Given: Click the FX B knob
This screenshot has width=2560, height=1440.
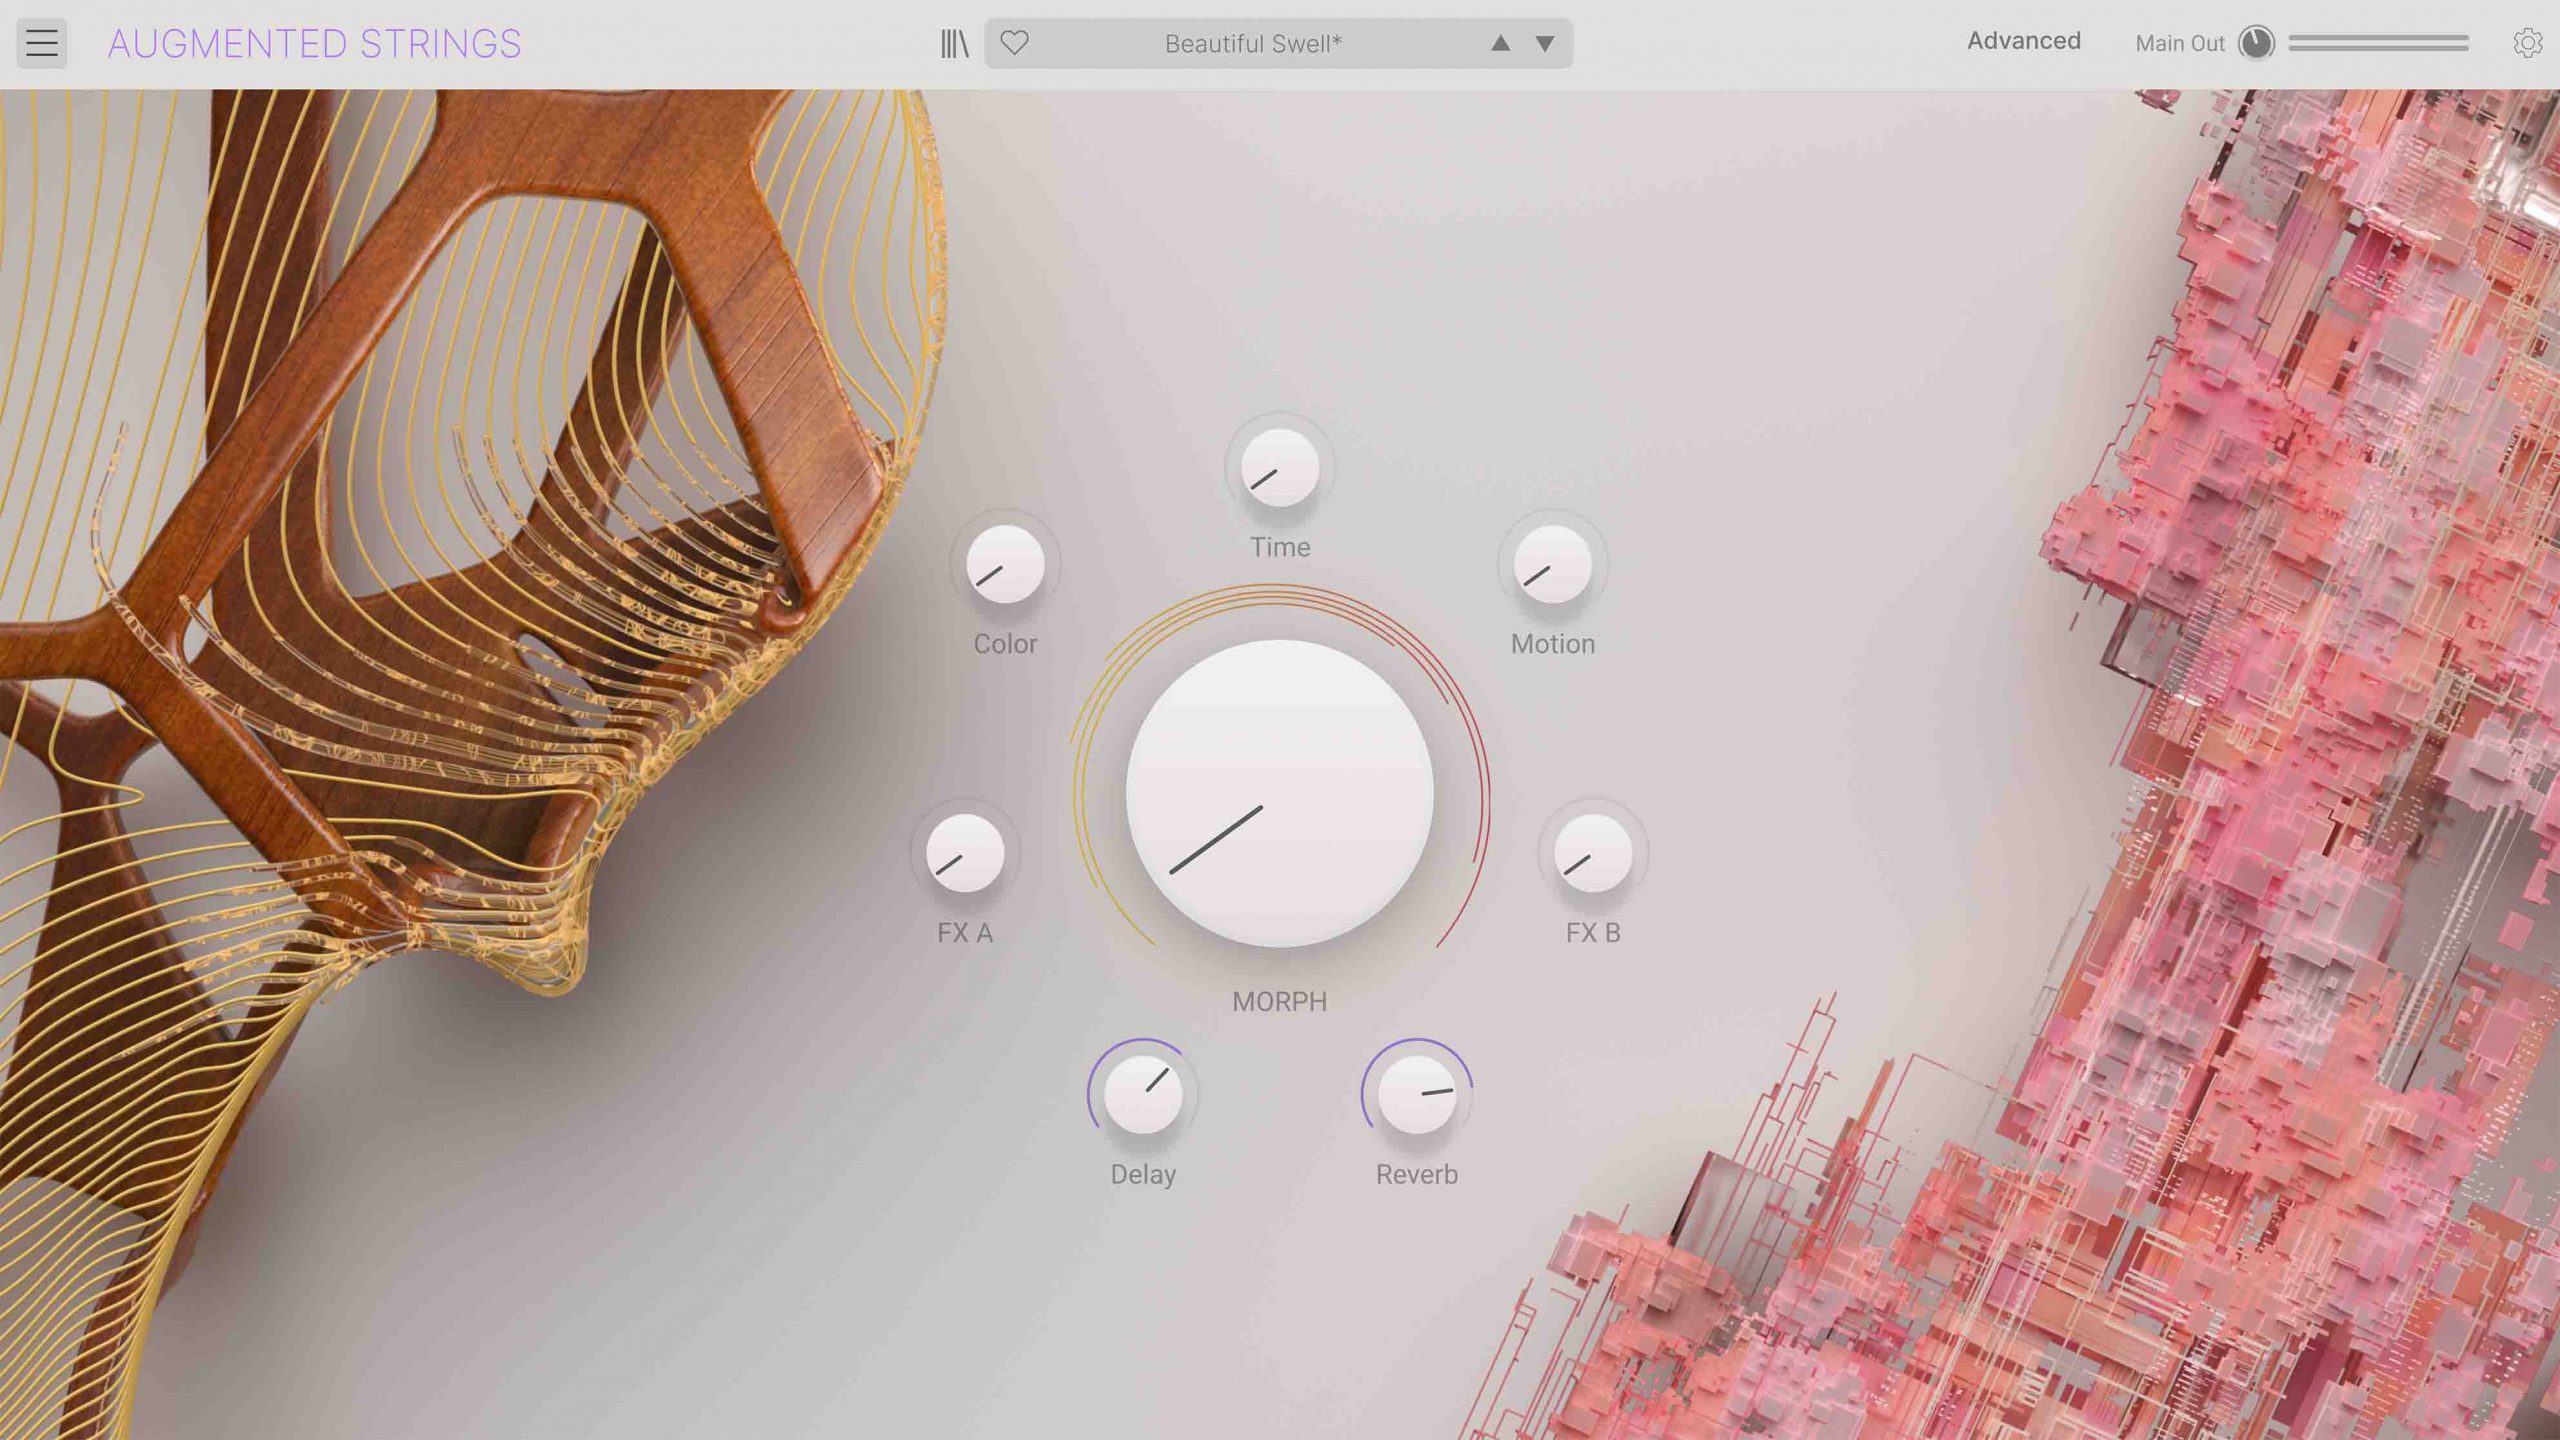Looking at the screenshot, I should pos(1592,853).
